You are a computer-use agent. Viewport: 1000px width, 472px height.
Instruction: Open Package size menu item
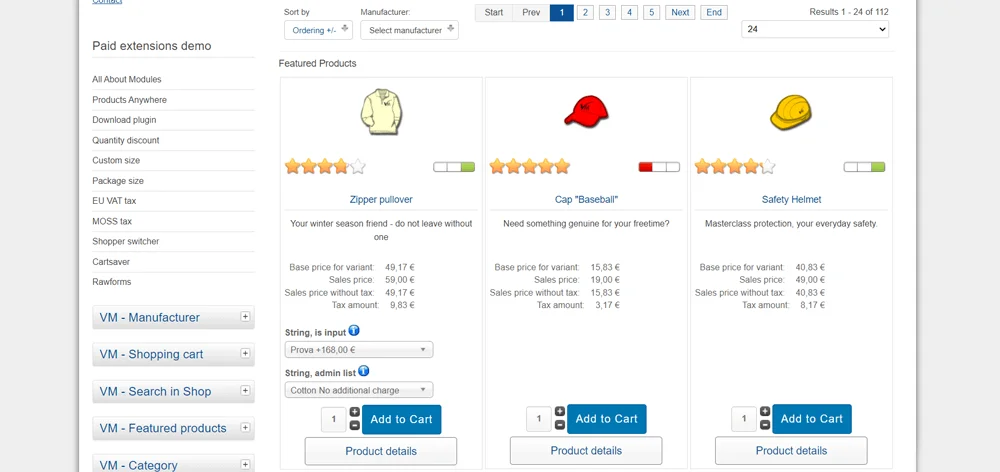point(118,181)
